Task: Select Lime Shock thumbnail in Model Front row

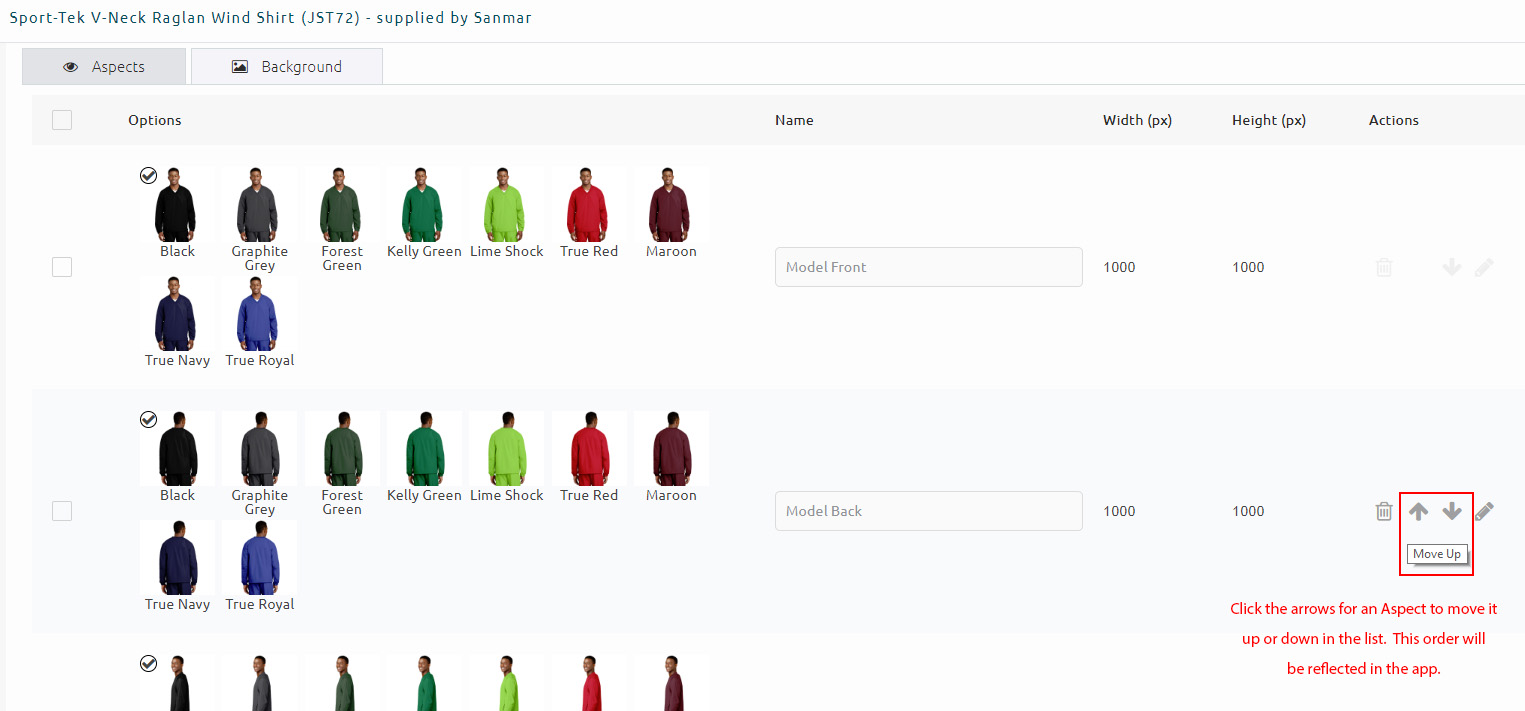Action: [x=506, y=205]
